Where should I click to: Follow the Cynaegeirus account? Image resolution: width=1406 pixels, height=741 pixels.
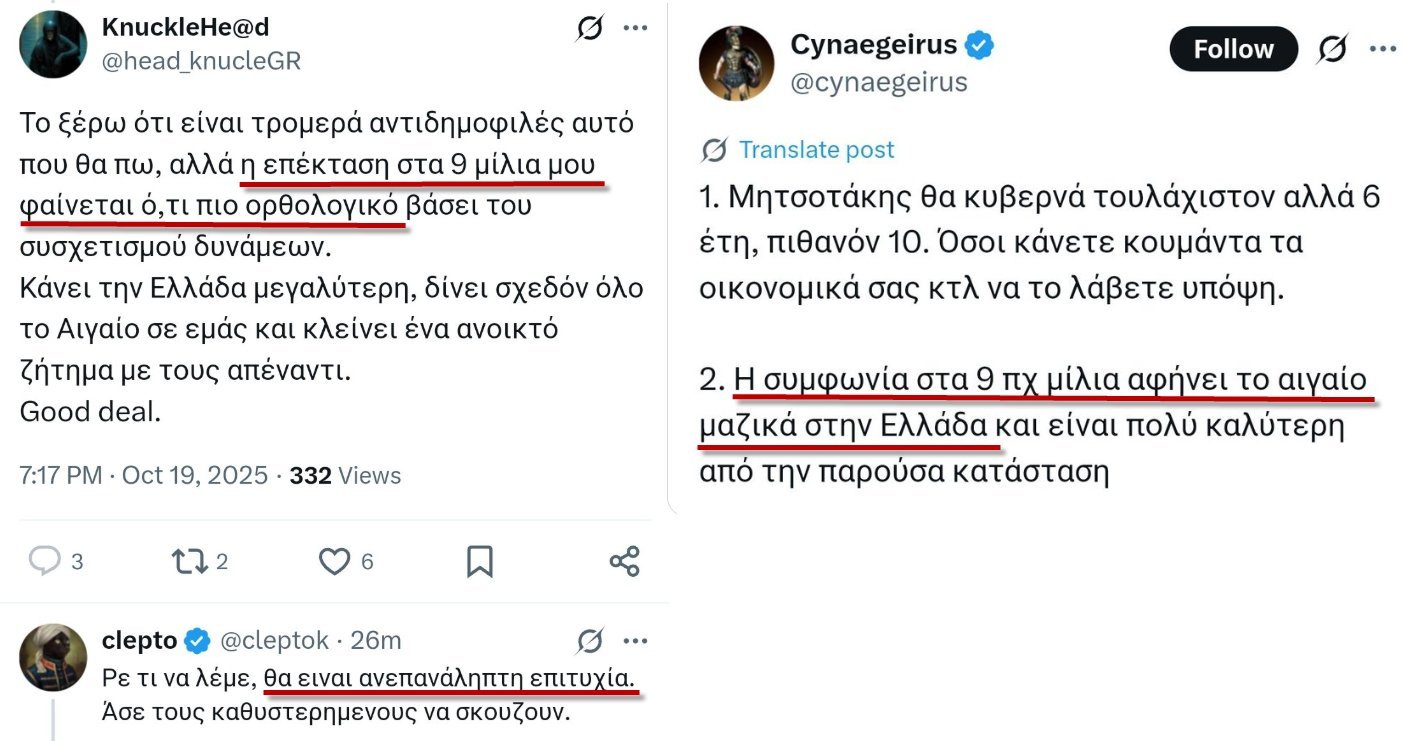click(x=1233, y=49)
